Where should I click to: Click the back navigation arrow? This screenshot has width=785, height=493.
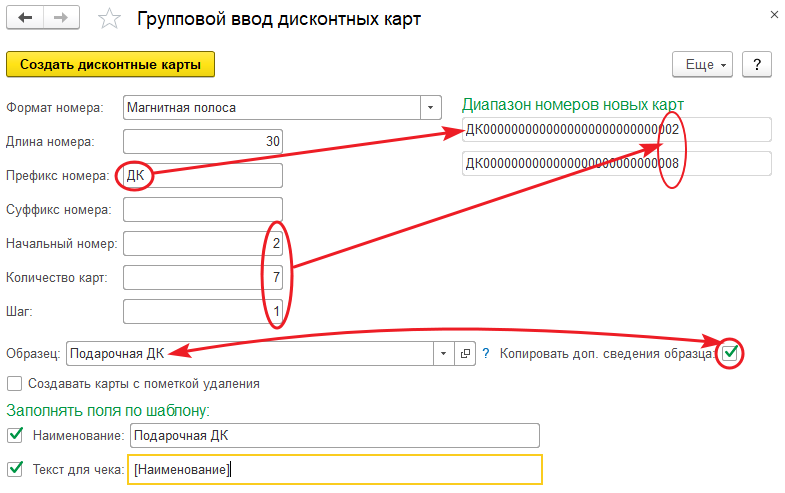27,18
